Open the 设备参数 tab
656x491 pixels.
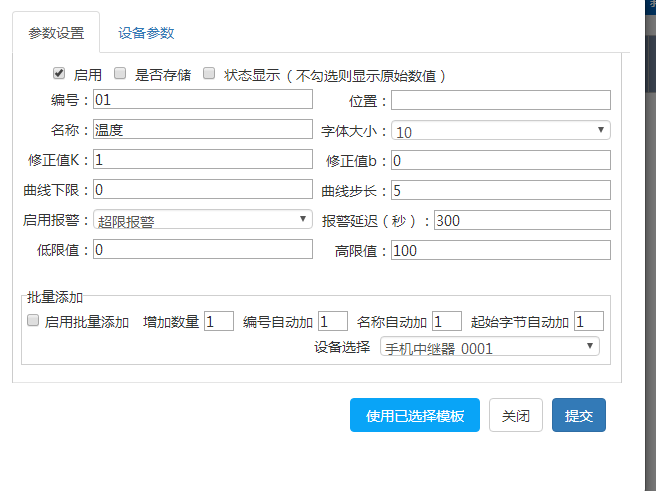click(x=146, y=33)
